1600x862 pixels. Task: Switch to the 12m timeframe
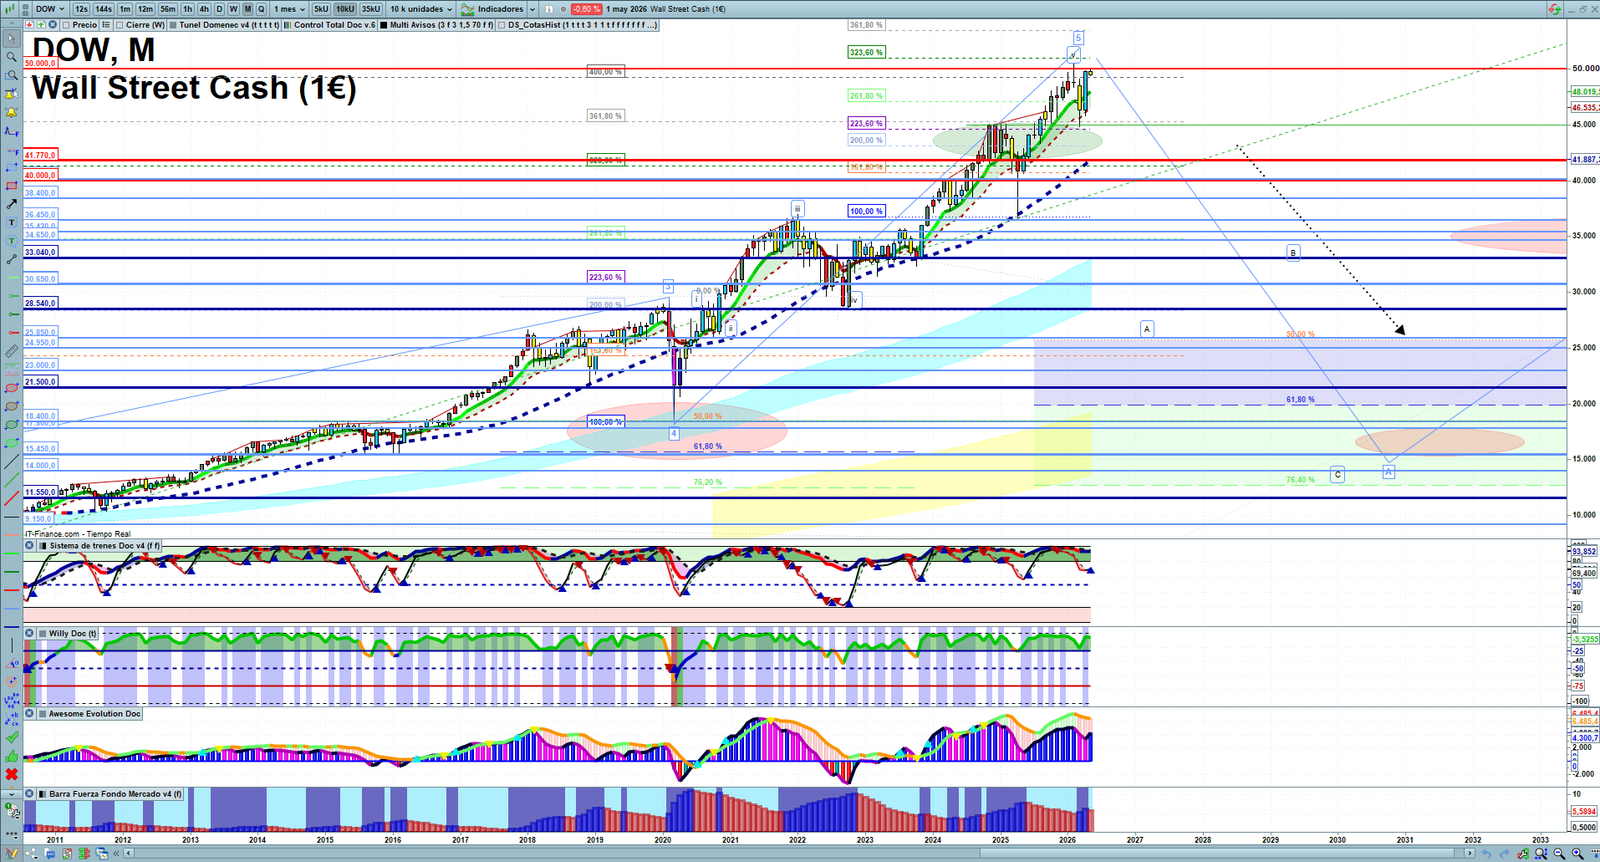(145, 9)
